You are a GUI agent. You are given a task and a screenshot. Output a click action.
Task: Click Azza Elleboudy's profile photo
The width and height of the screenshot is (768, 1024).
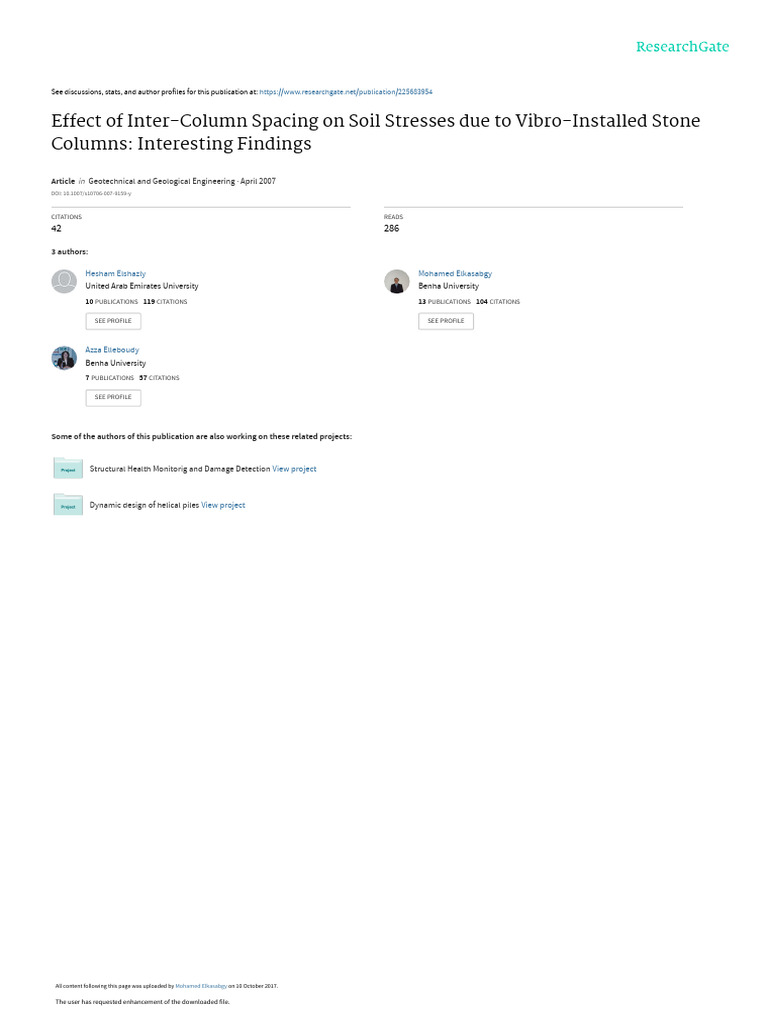point(64,358)
